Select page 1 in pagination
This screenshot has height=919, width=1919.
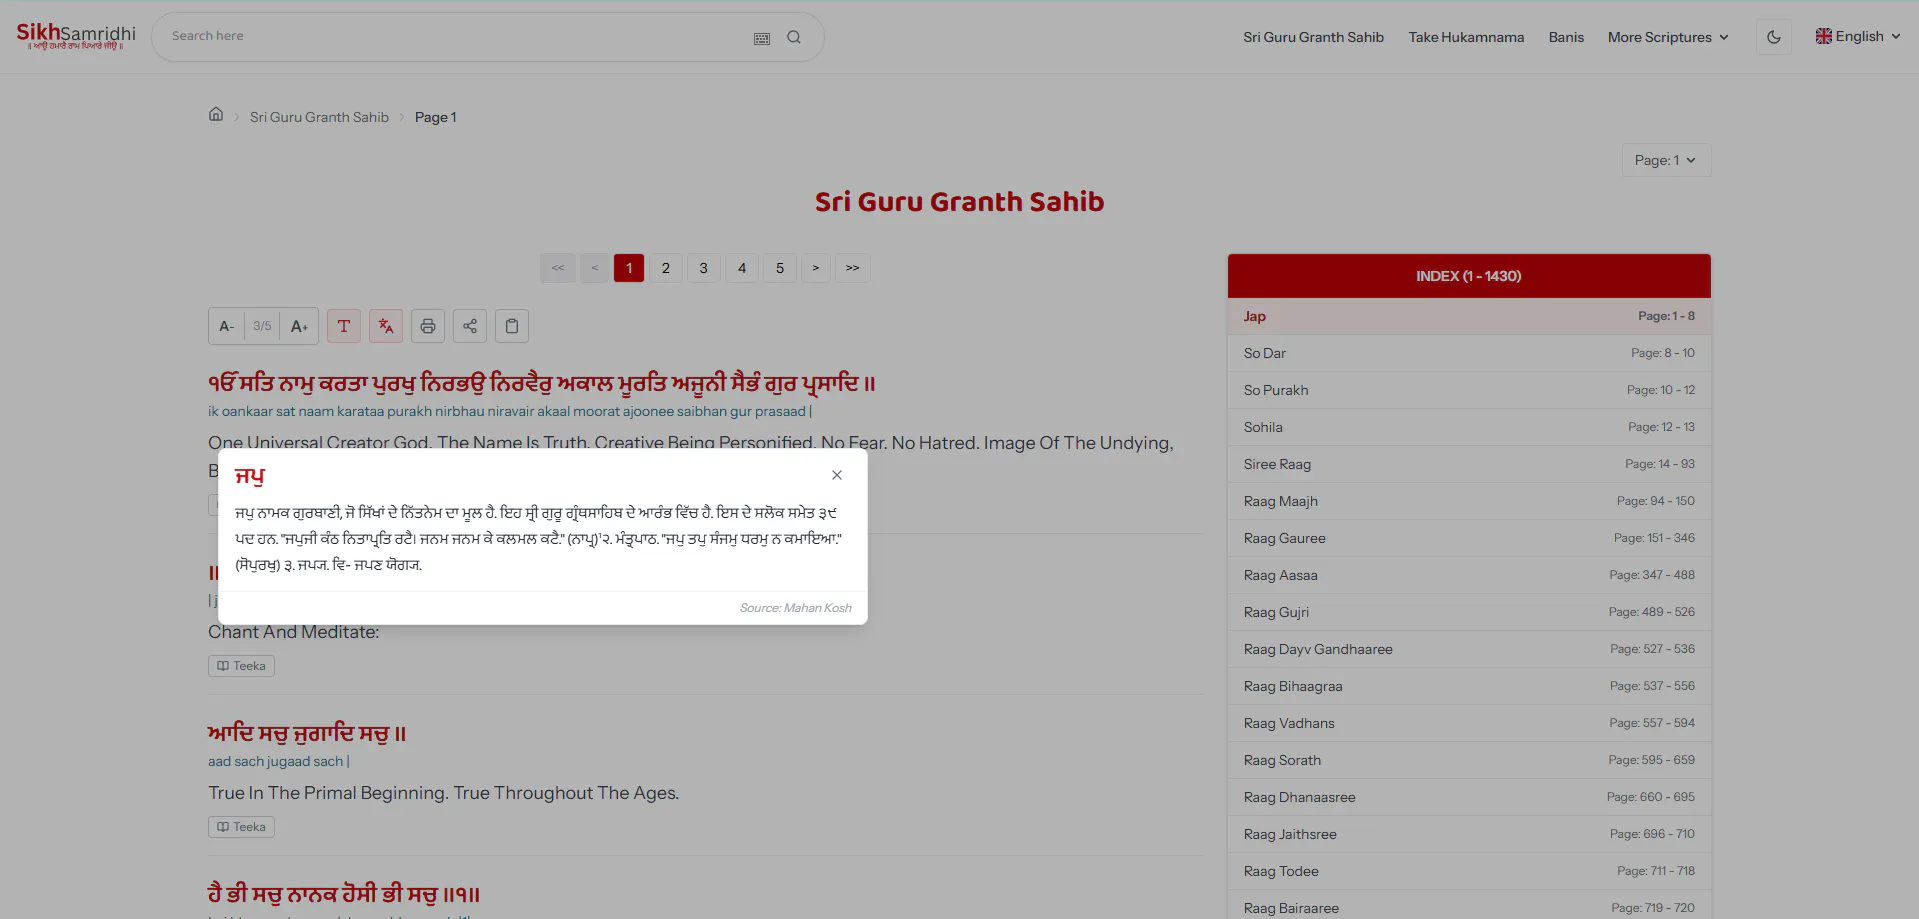pyautogui.click(x=629, y=268)
